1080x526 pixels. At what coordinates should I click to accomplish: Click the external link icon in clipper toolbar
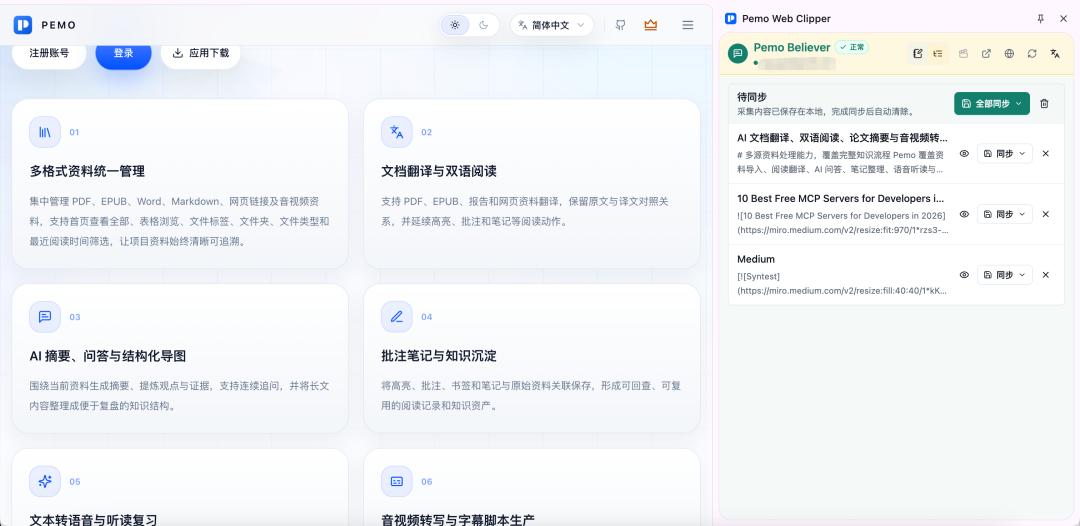point(986,53)
